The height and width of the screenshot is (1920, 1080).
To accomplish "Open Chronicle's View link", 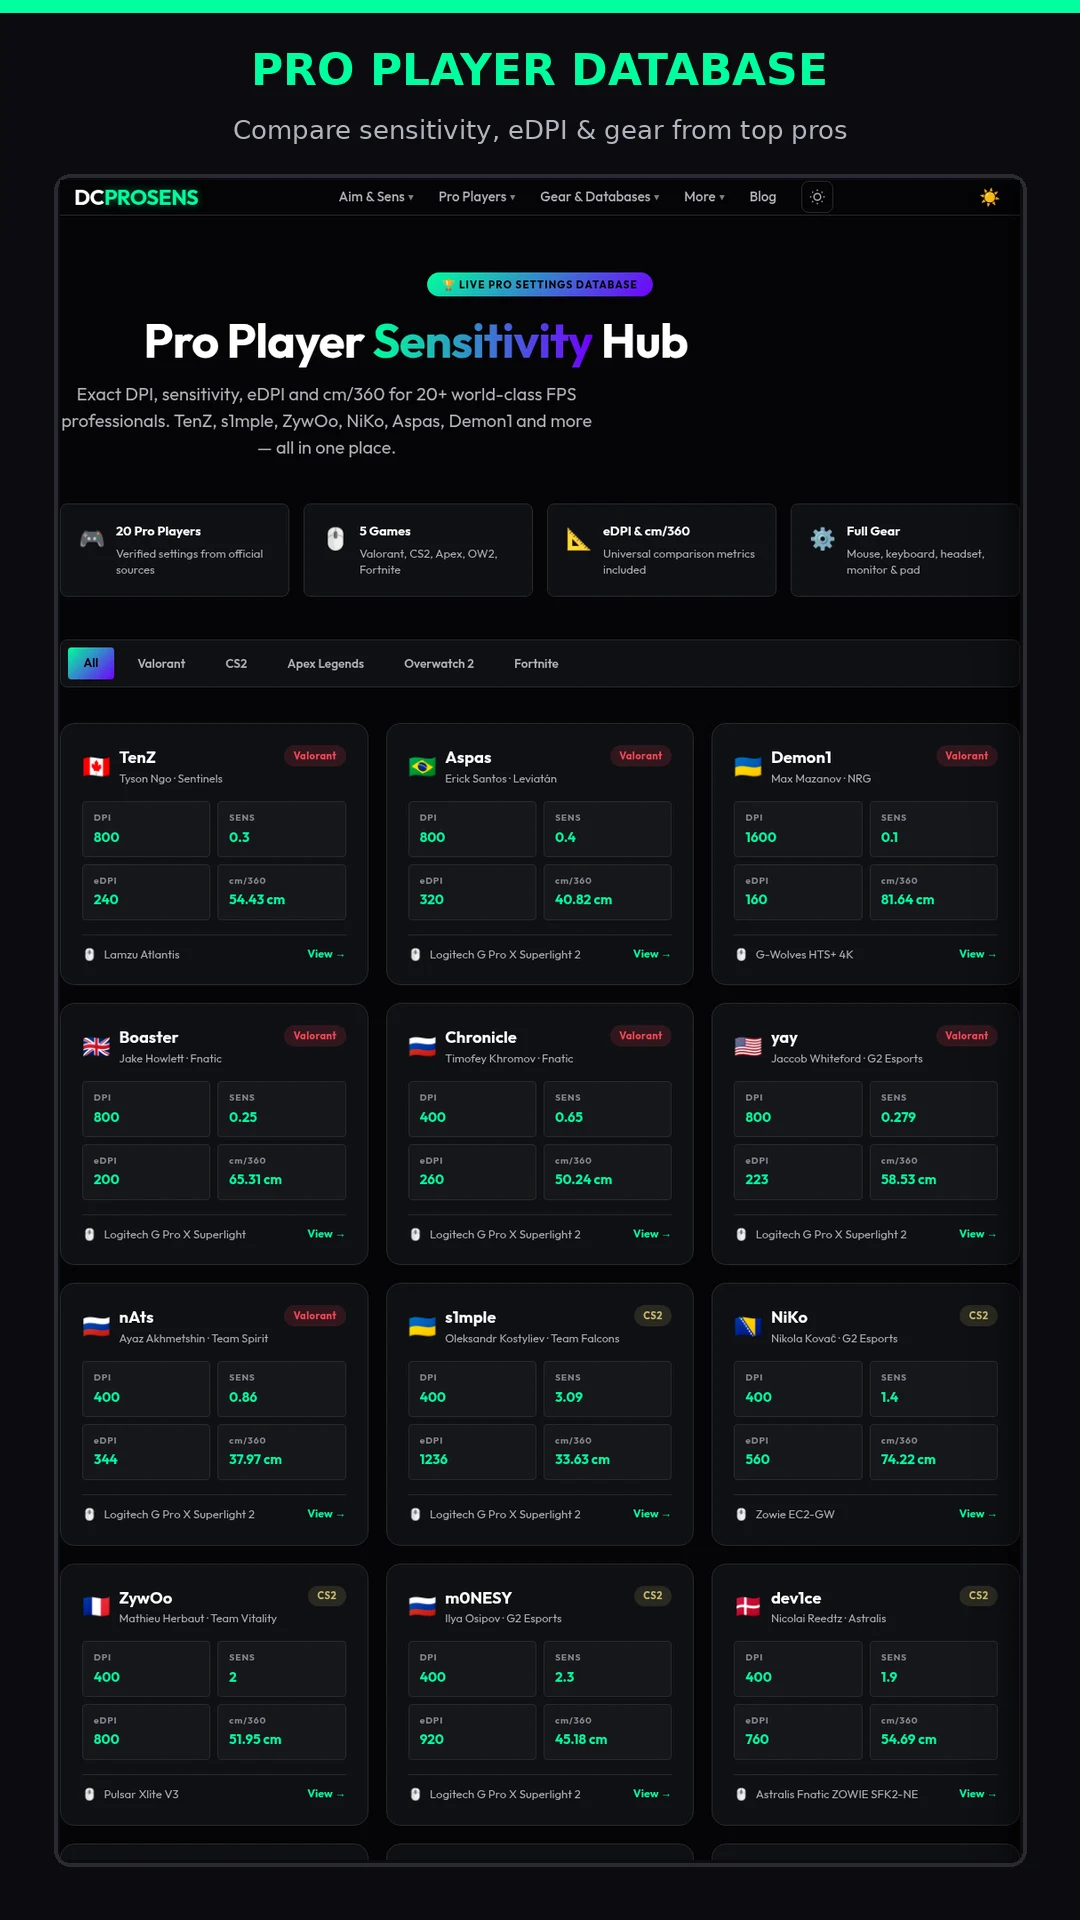I will tap(652, 1234).
